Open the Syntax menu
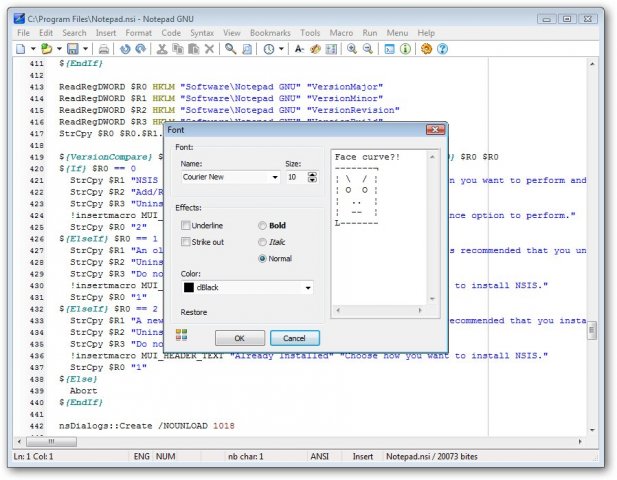Image resolution: width=617 pixels, height=480 pixels. click(203, 33)
